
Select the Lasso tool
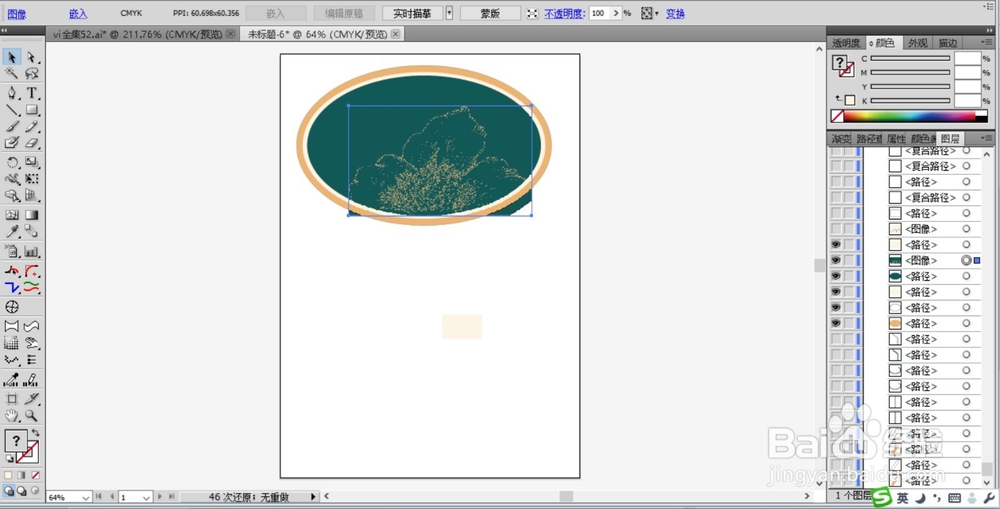(31, 73)
